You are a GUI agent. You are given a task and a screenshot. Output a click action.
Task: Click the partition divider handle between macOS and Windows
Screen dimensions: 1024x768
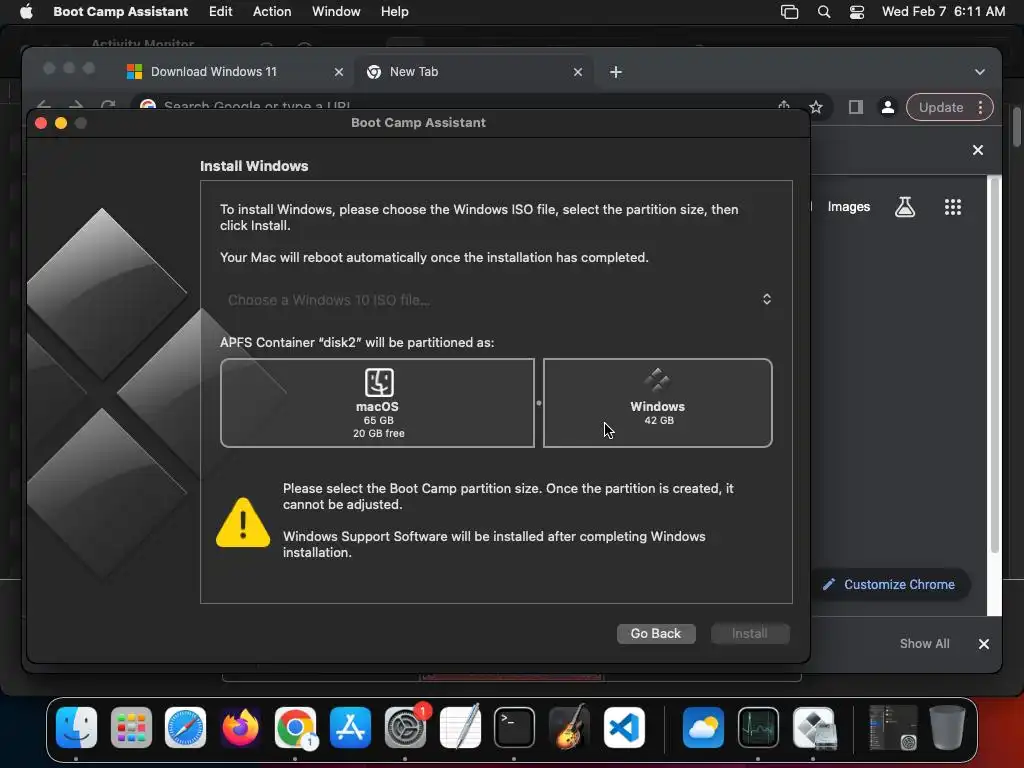tap(539, 403)
